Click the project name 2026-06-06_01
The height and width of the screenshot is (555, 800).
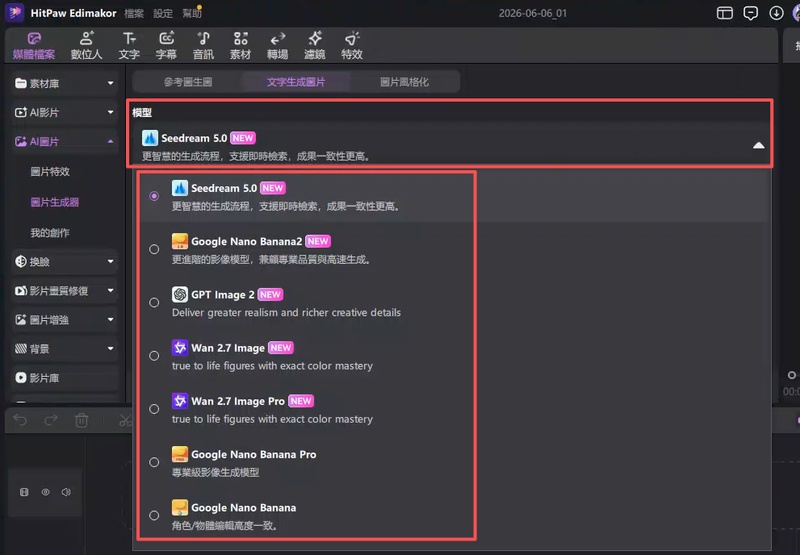(533, 13)
